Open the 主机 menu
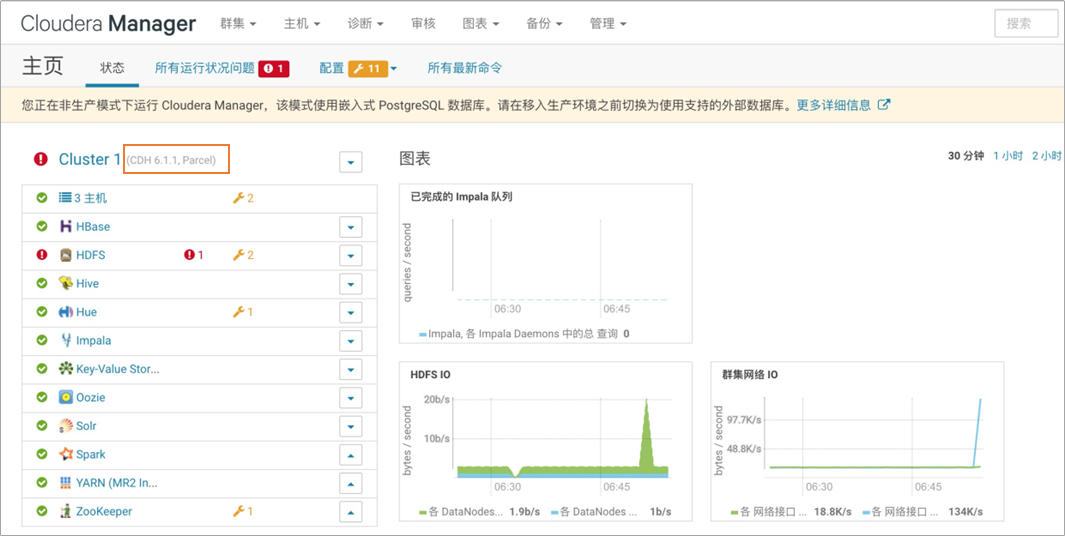The width and height of the screenshot is (1065, 536). click(302, 23)
